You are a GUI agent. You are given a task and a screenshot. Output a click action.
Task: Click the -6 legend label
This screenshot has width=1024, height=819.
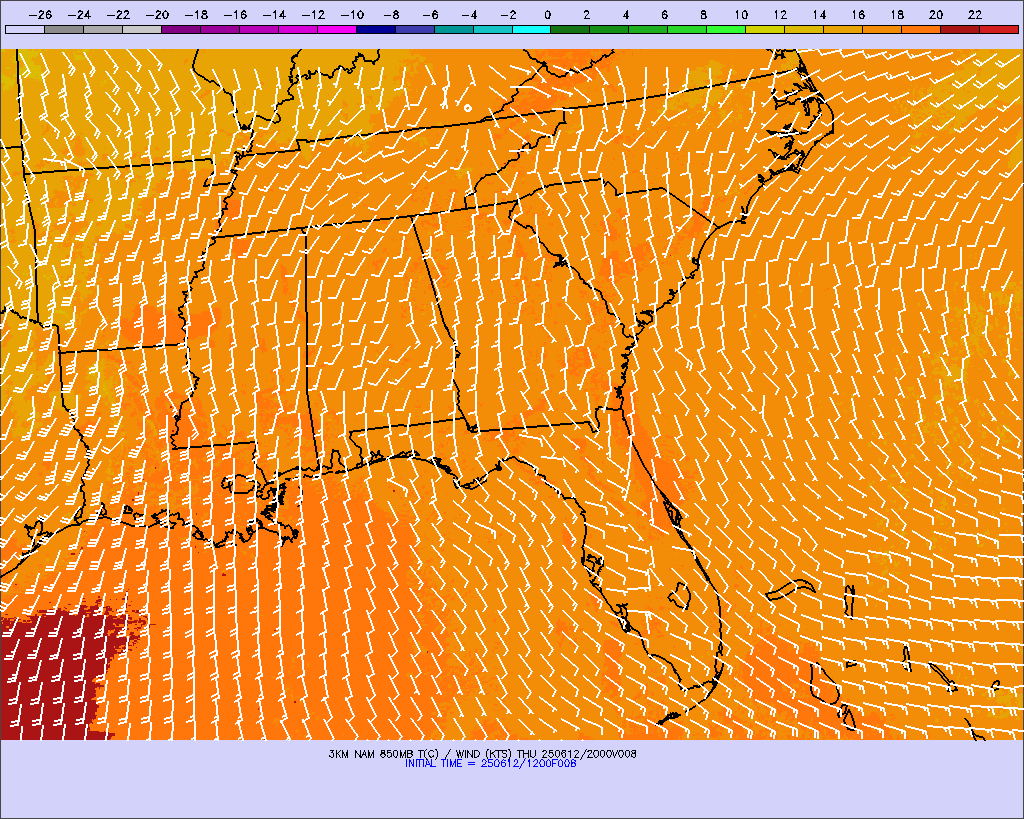[x=430, y=15]
